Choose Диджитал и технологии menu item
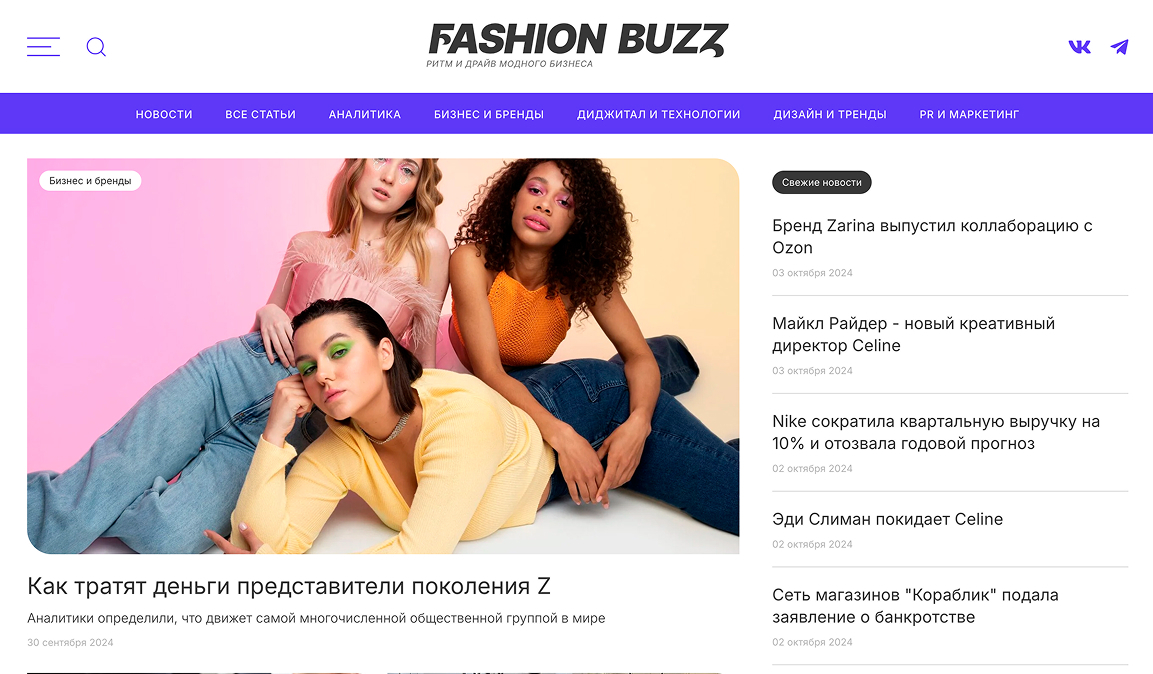 [x=659, y=114]
